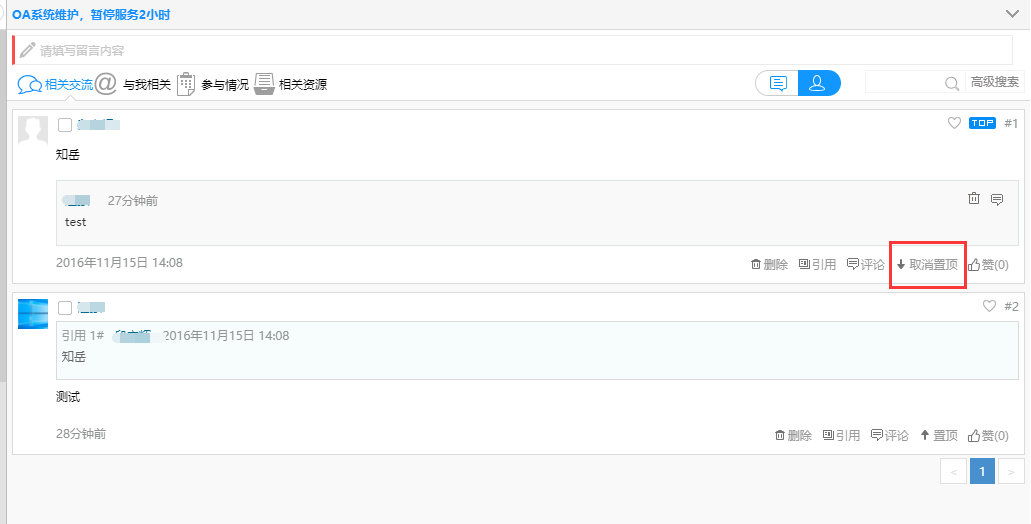Click the blue TOP badge on post #1
The height and width of the screenshot is (524, 1031).
[983, 123]
